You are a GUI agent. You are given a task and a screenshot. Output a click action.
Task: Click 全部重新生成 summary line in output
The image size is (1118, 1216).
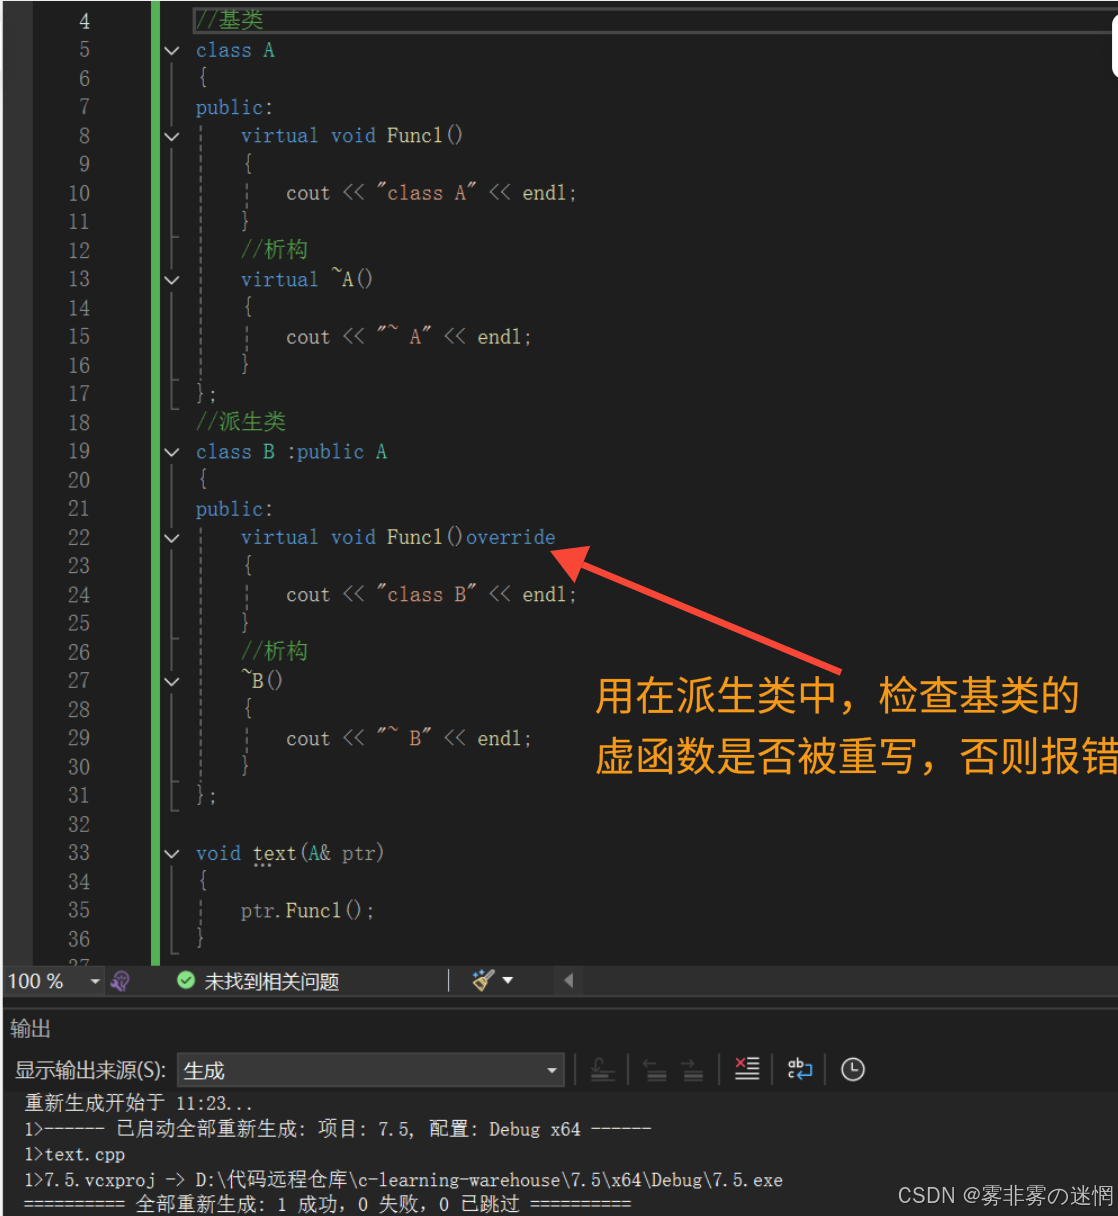pos(328,1204)
